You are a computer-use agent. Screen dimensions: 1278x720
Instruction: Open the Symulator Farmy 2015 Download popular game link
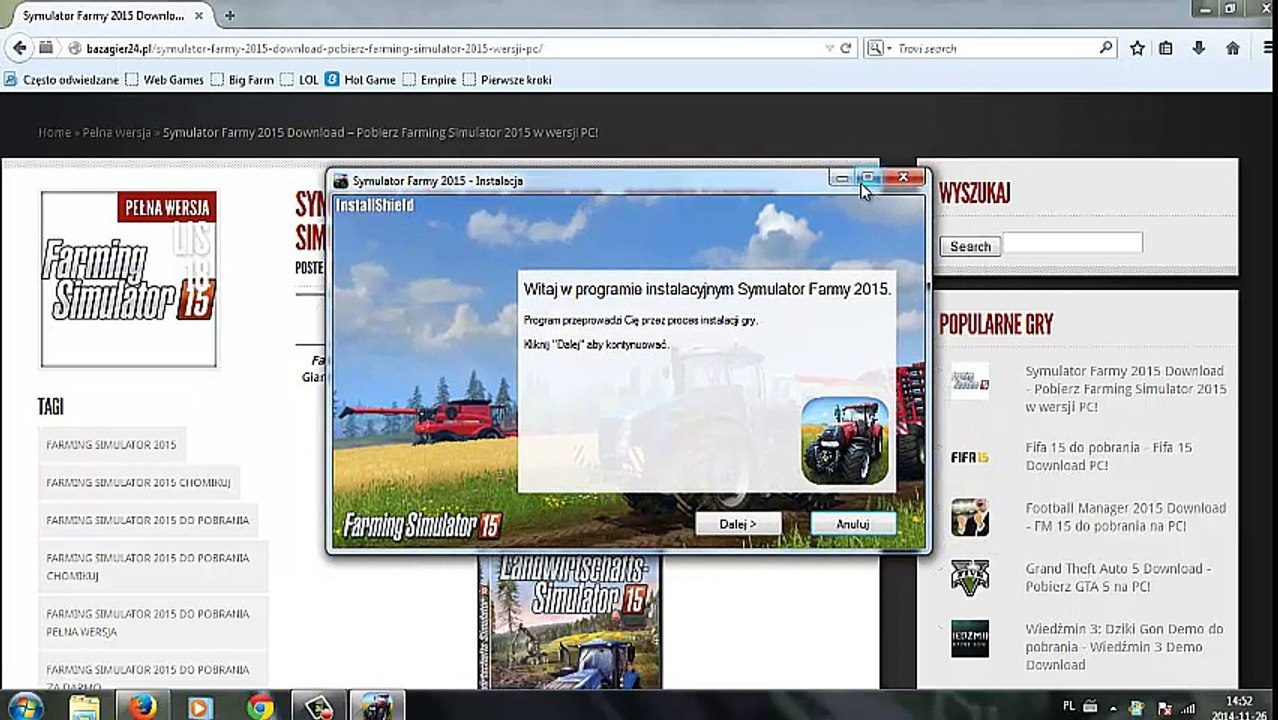[1125, 389]
